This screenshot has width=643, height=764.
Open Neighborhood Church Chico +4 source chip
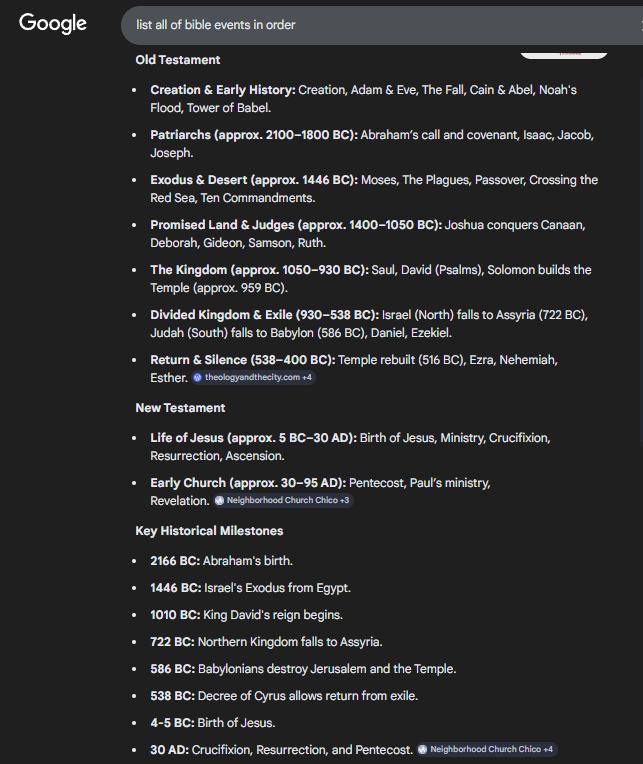click(x=487, y=749)
